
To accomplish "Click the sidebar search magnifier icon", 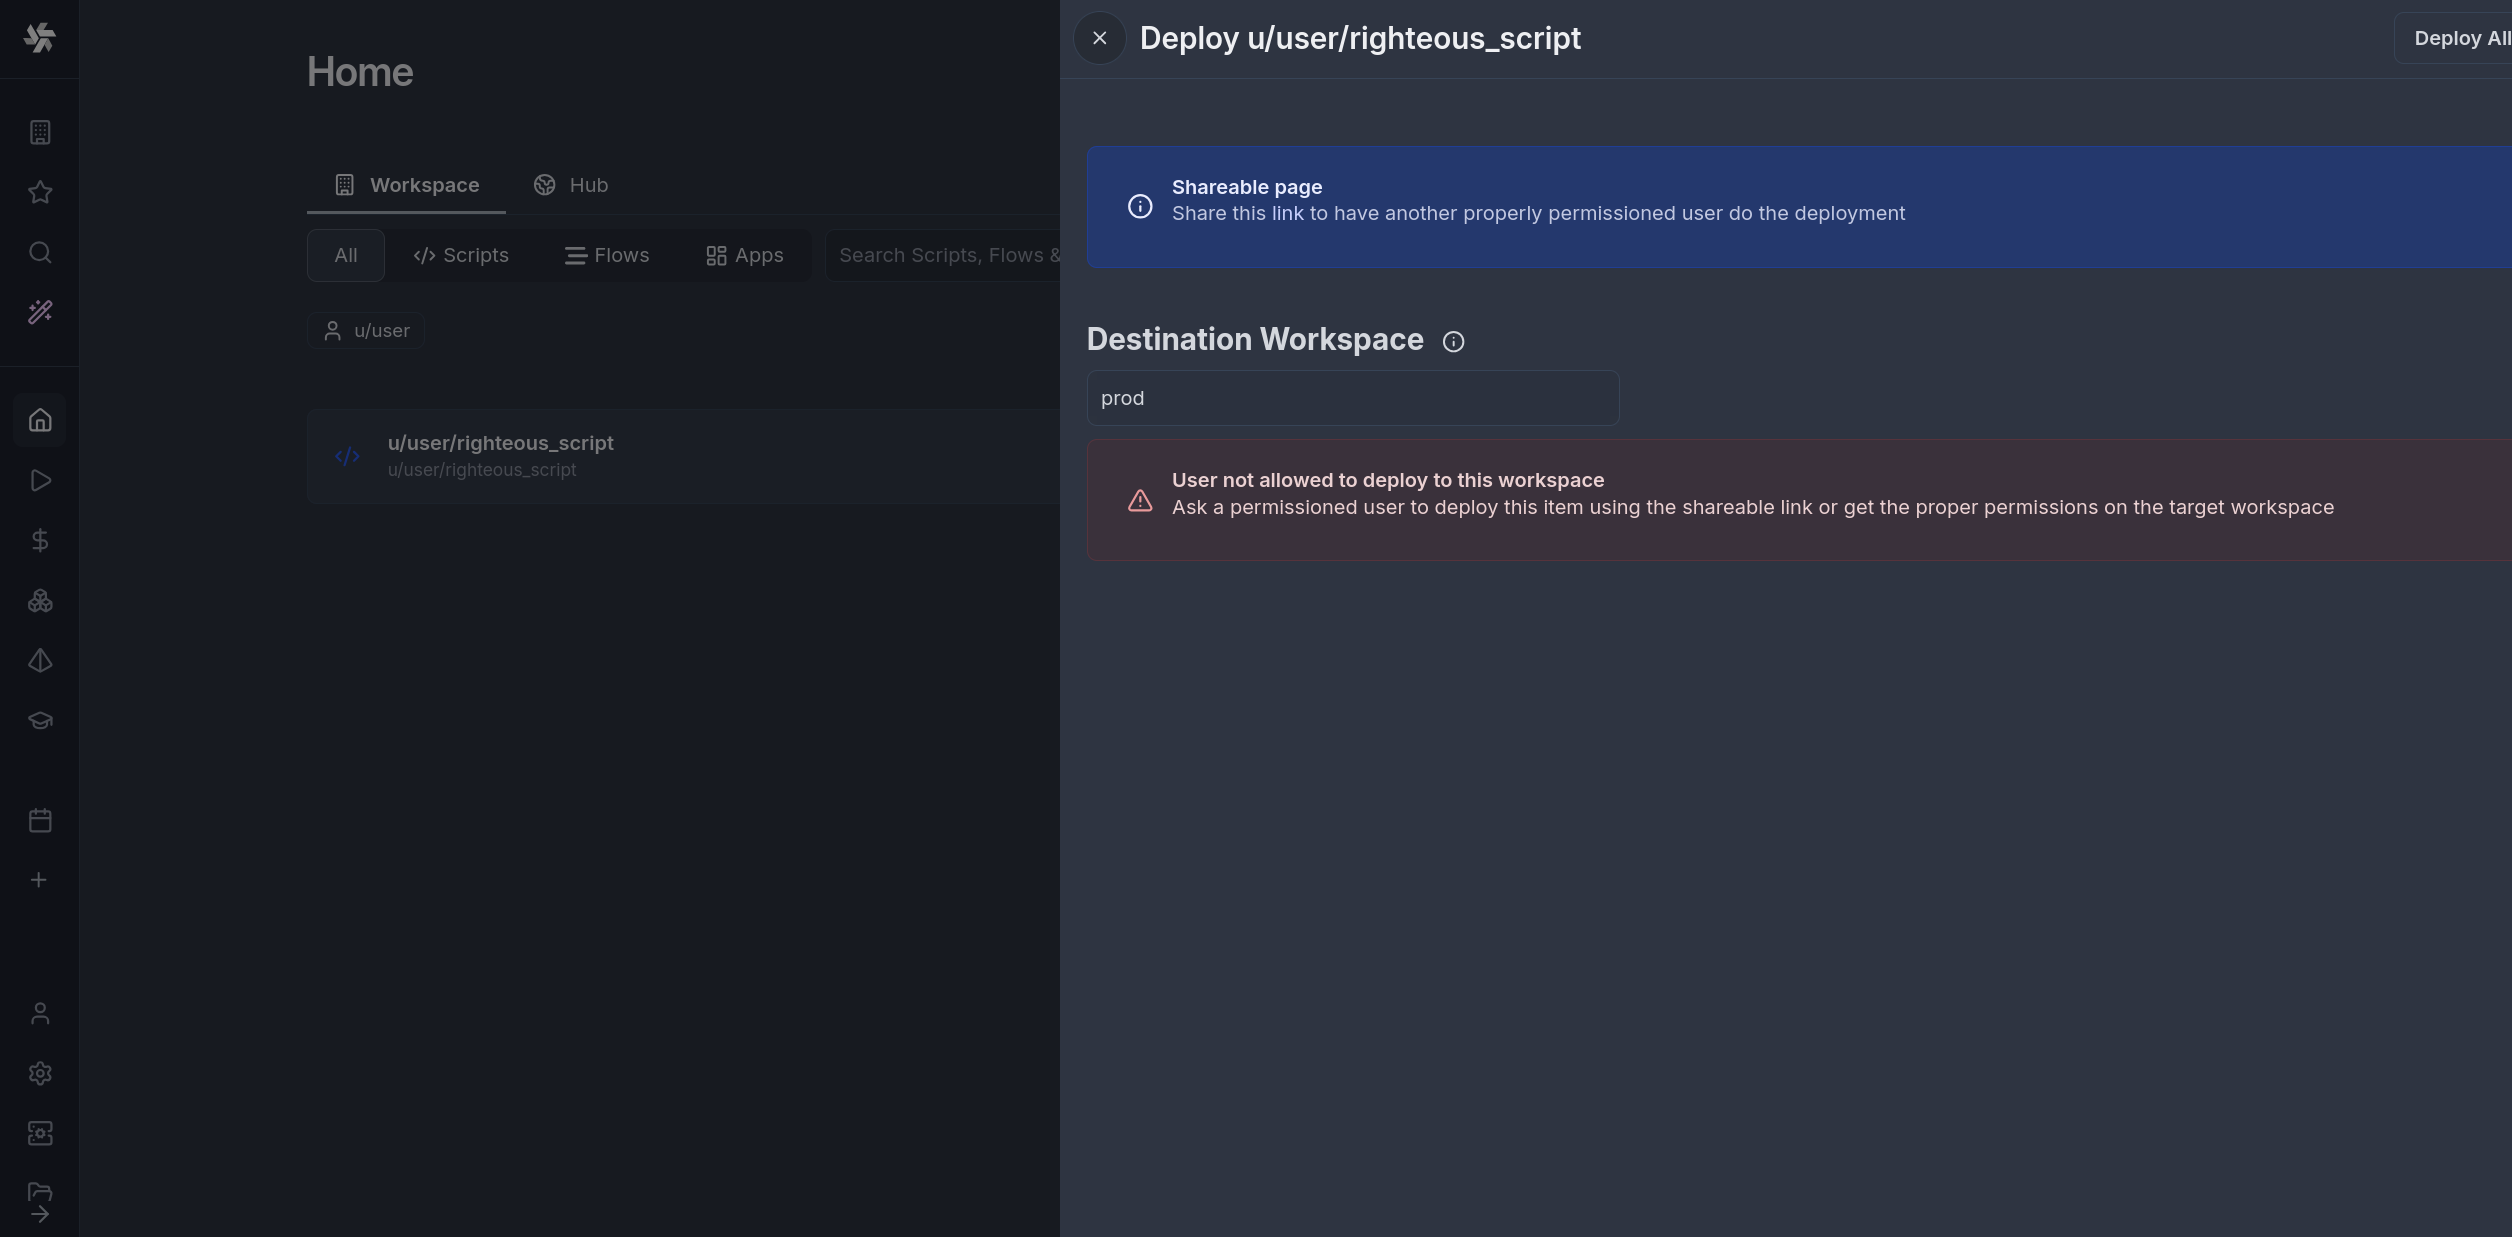I will pyautogui.click(x=40, y=253).
